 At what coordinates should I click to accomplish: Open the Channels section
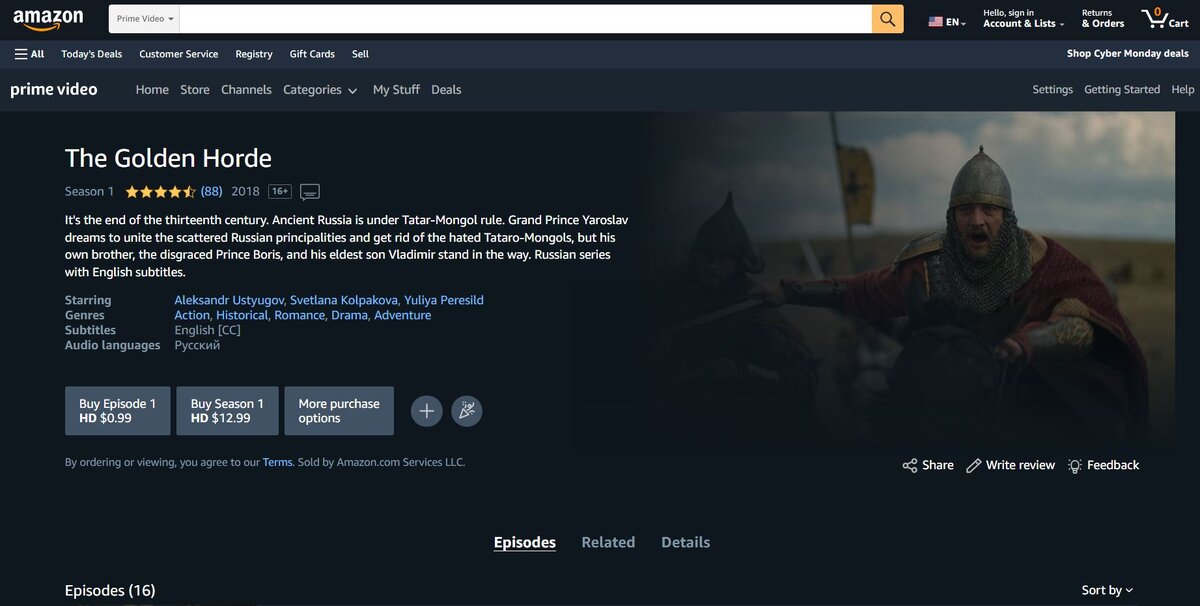(x=246, y=90)
